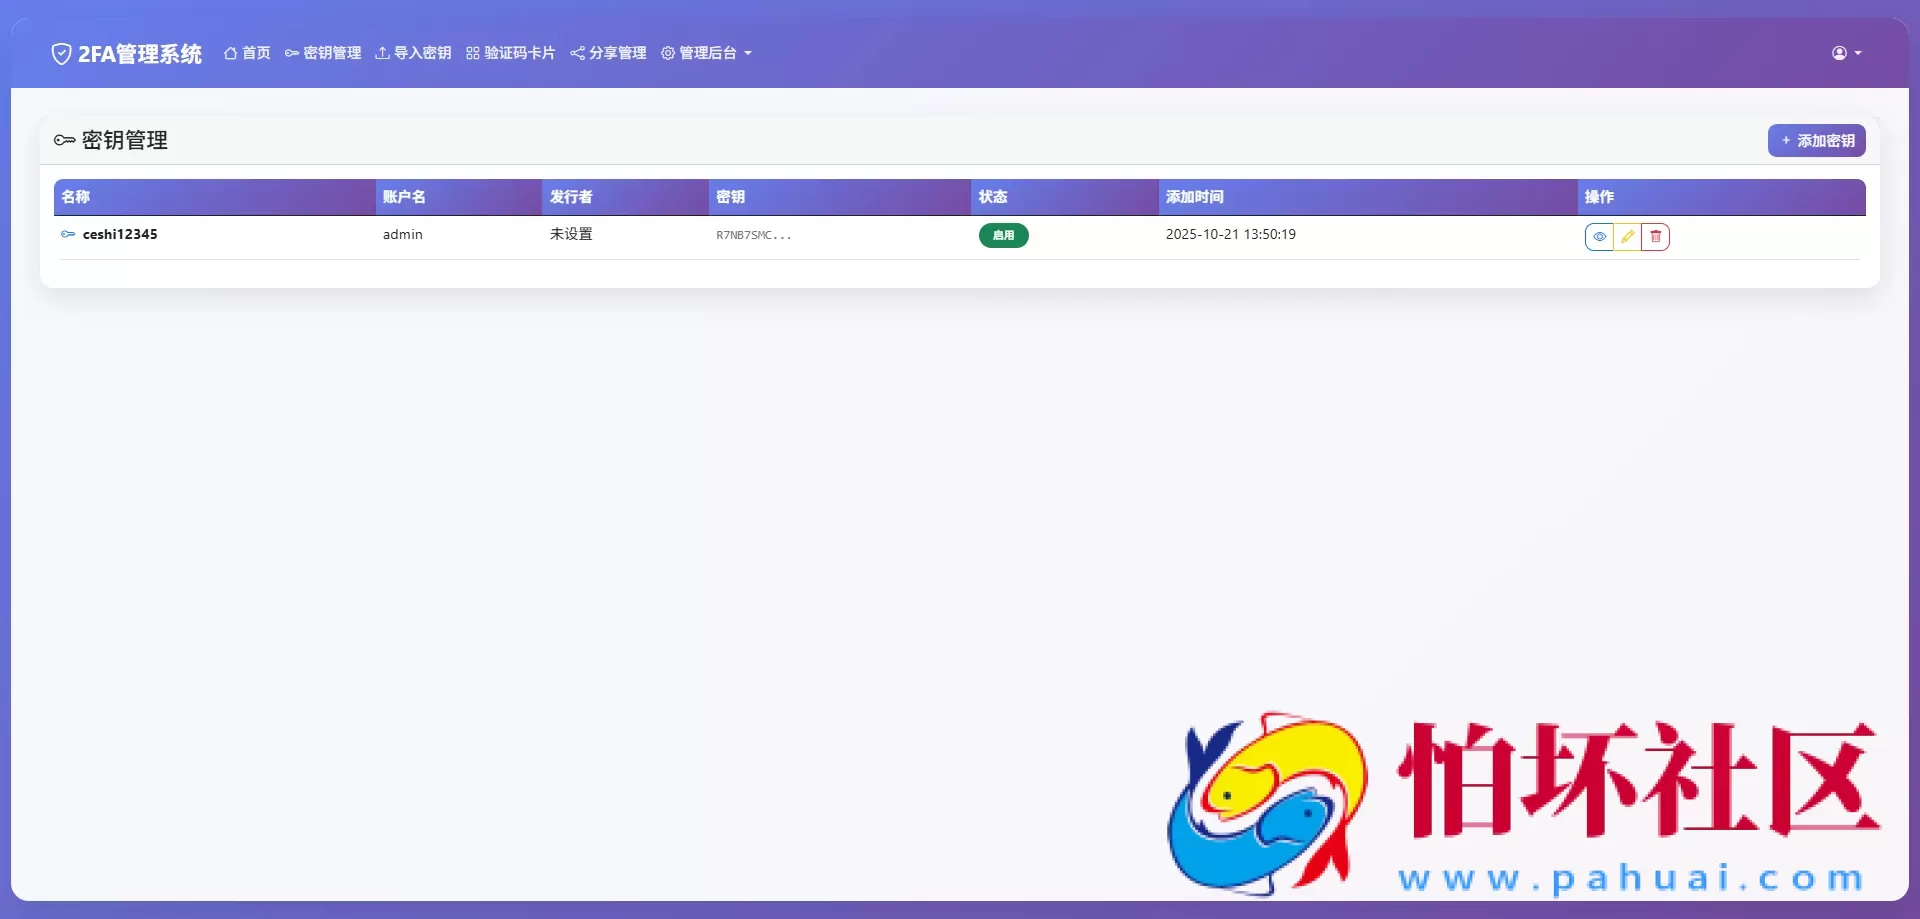Click the shield logo of 2FA管理系统
The height and width of the screenshot is (919, 1920).
coord(61,53)
